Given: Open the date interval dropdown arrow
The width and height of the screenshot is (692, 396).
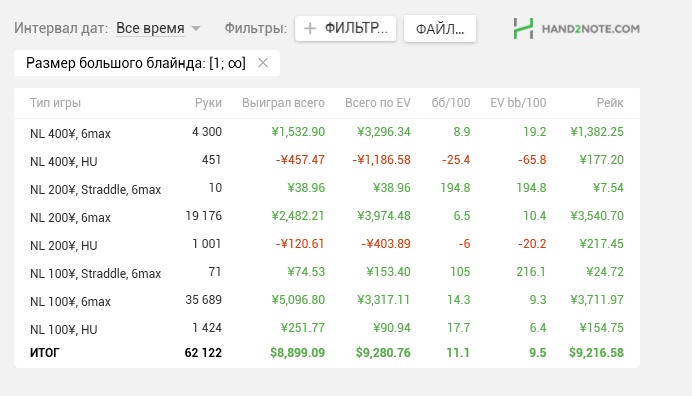Looking at the screenshot, I should click(x=196, y=29).
